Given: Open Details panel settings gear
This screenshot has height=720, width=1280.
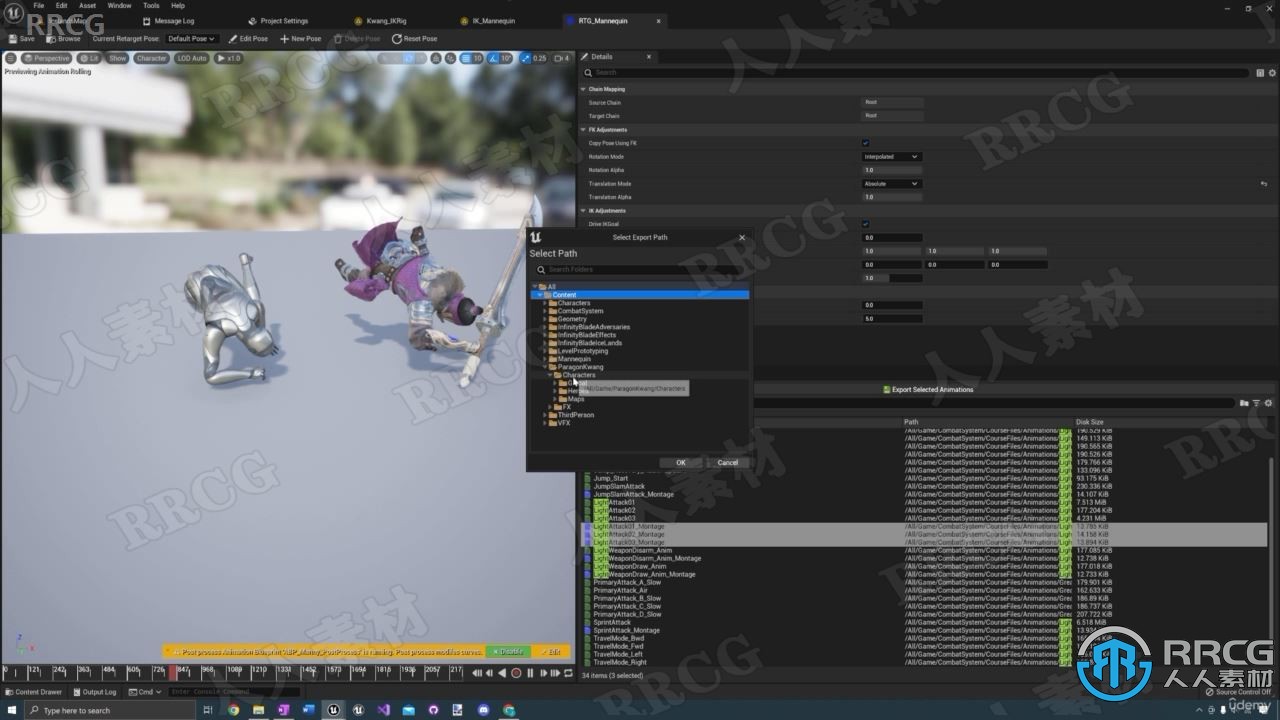Looking at the screenshot, I should click(x=1272, y=73).
